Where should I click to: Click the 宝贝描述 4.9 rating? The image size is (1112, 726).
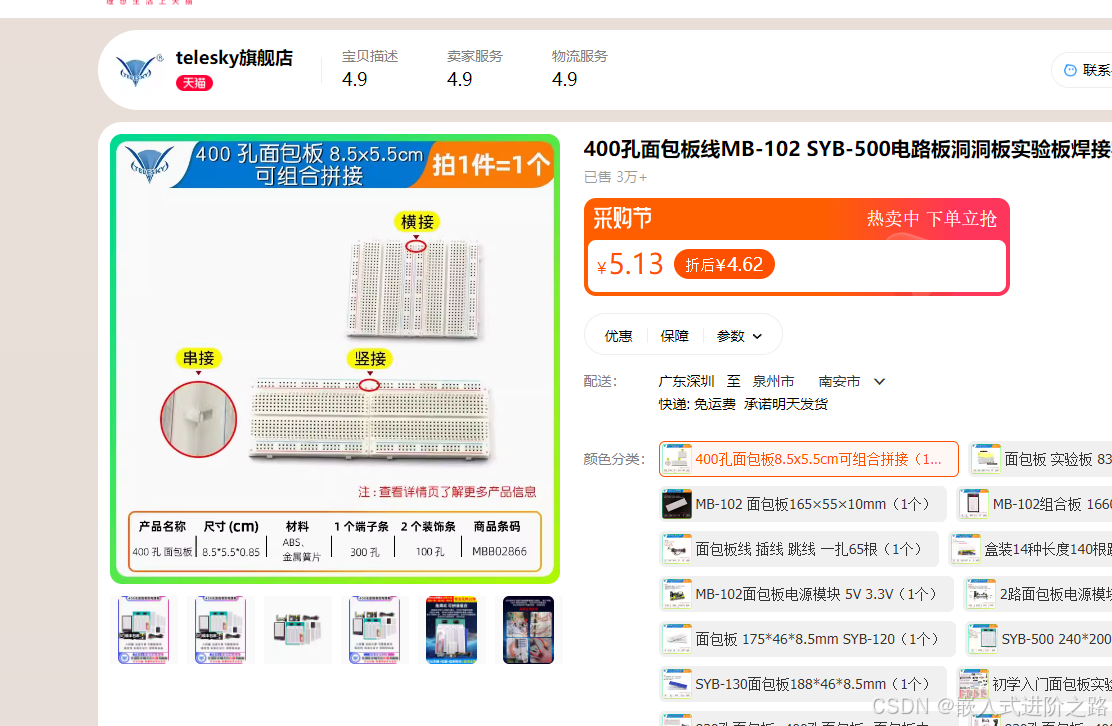(x=369, y=68)
